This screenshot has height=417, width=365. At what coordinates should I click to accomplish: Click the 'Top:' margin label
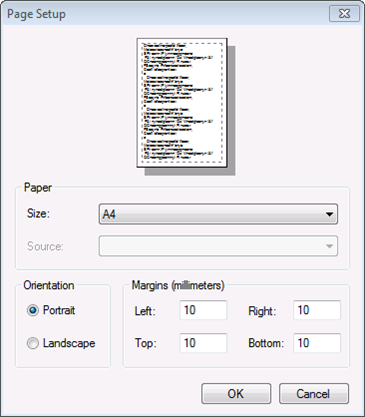(x=145, y=343)
